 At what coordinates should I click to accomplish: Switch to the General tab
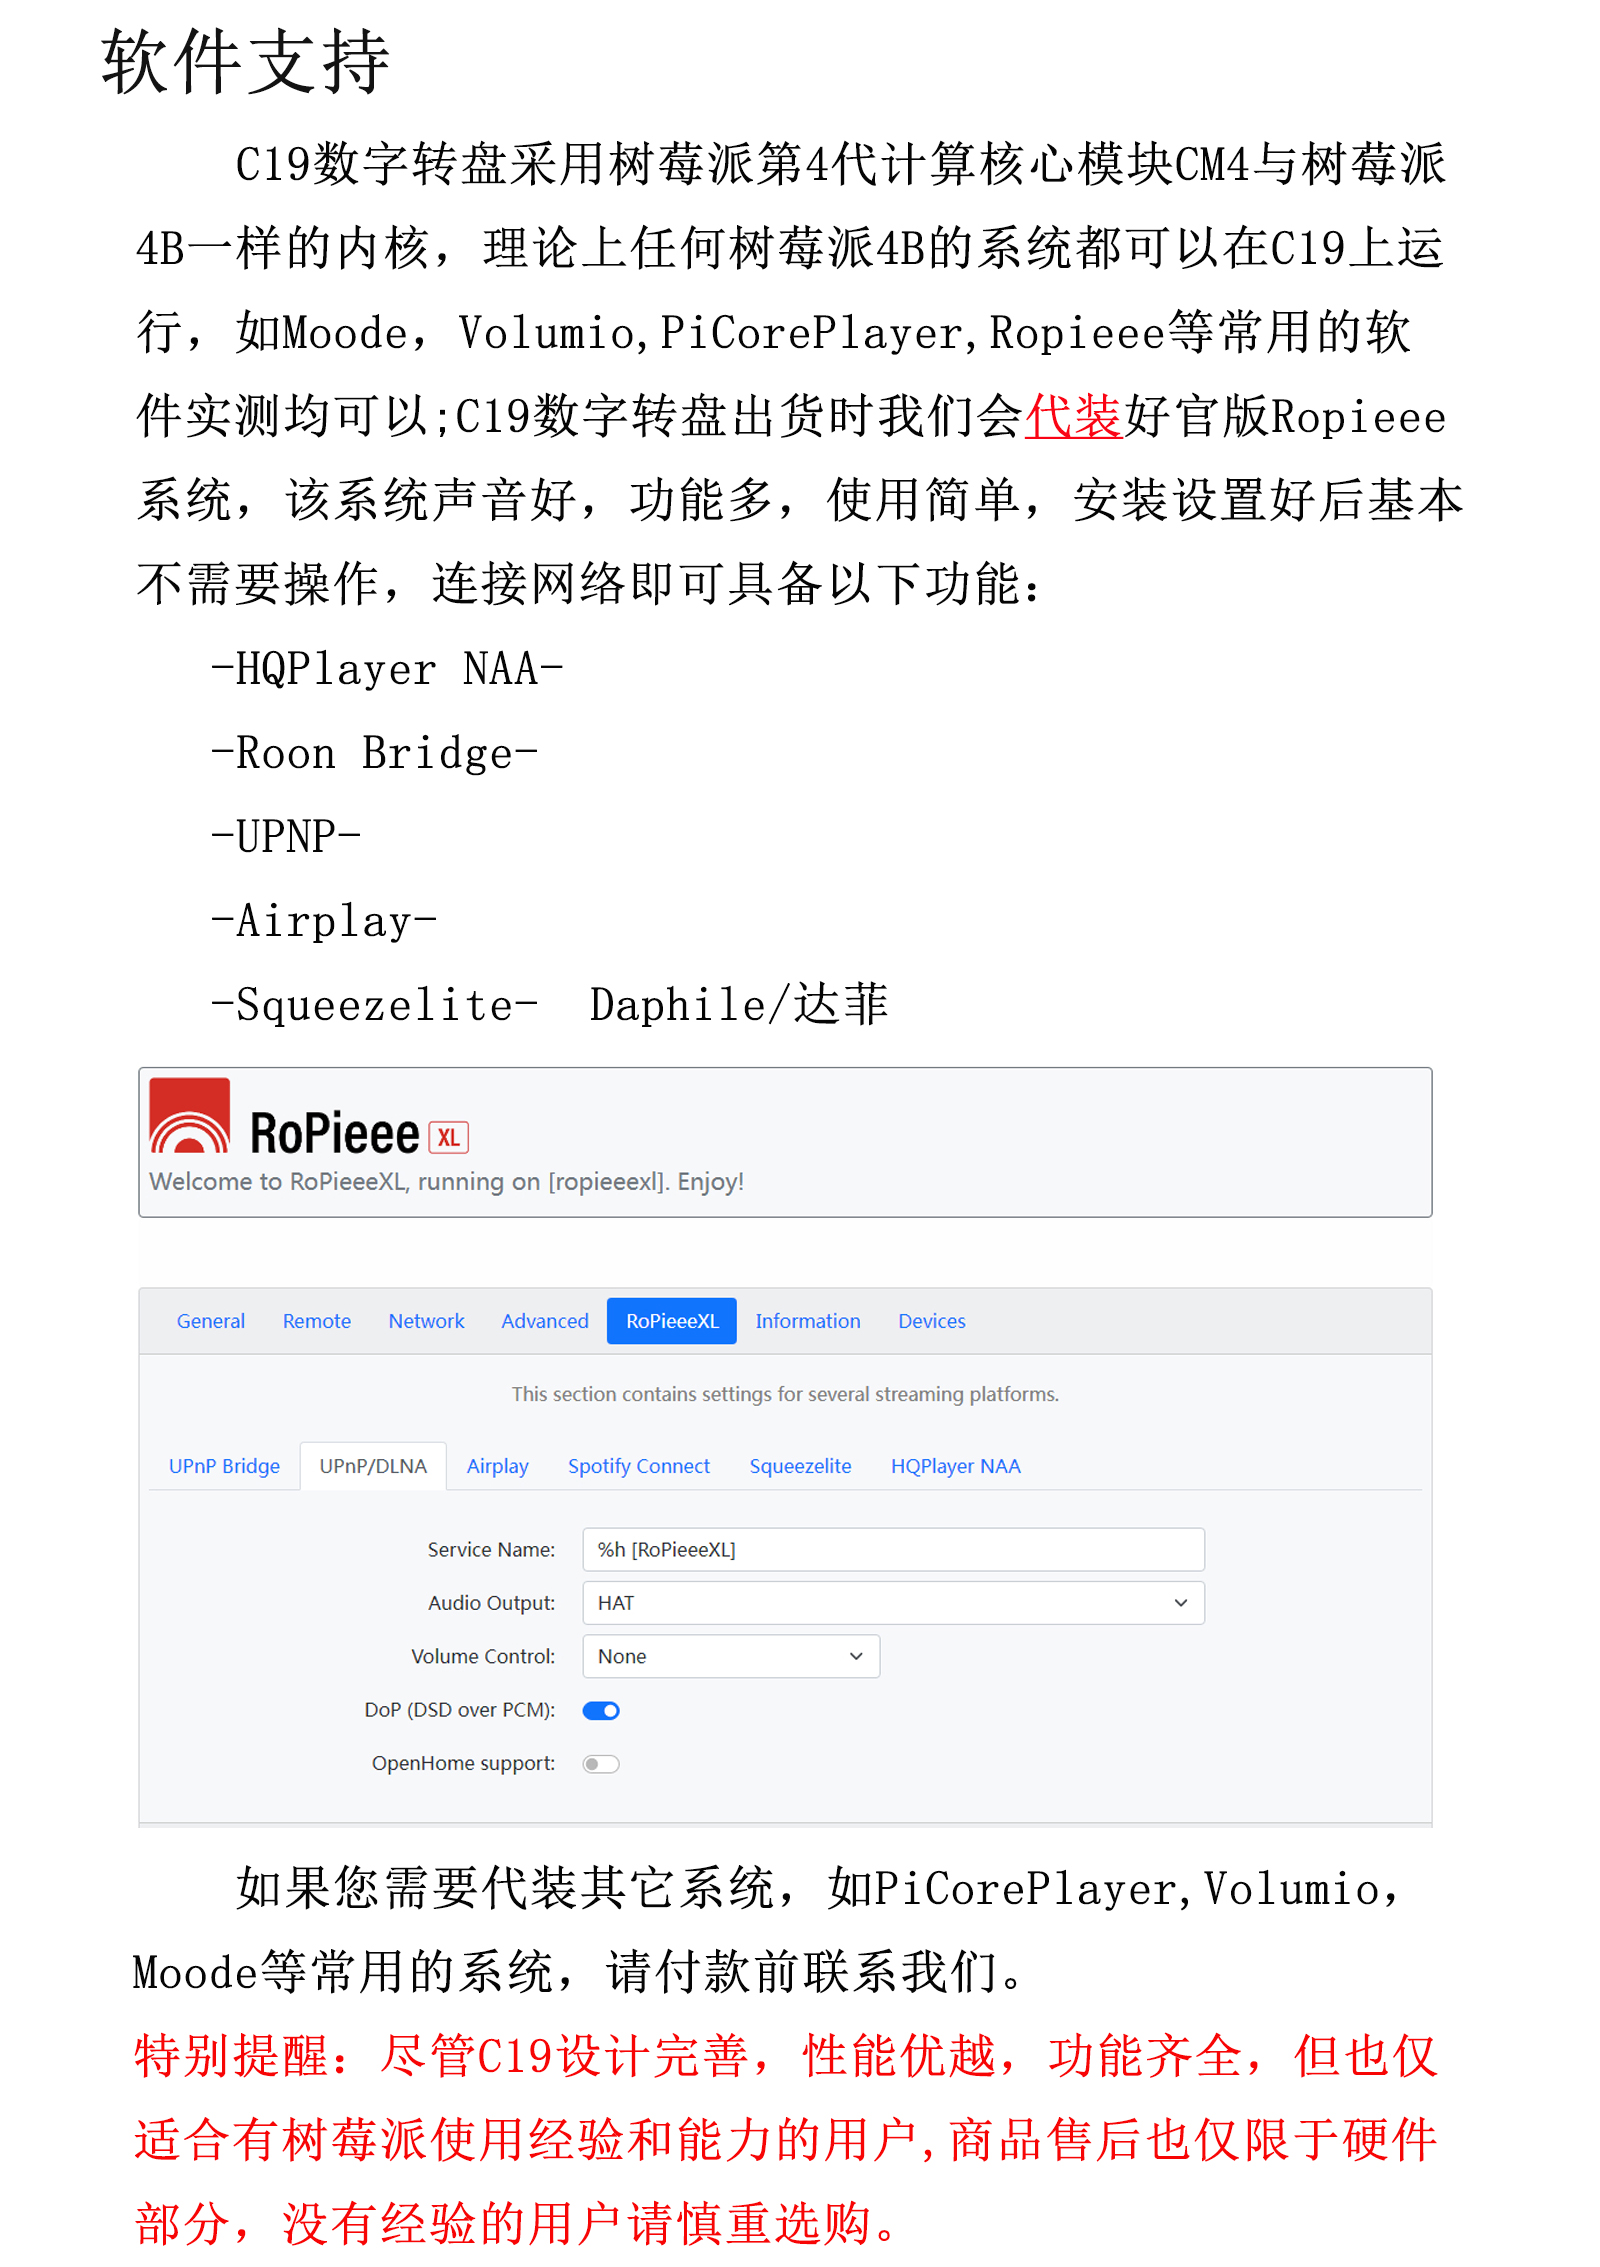point(211,1321)
